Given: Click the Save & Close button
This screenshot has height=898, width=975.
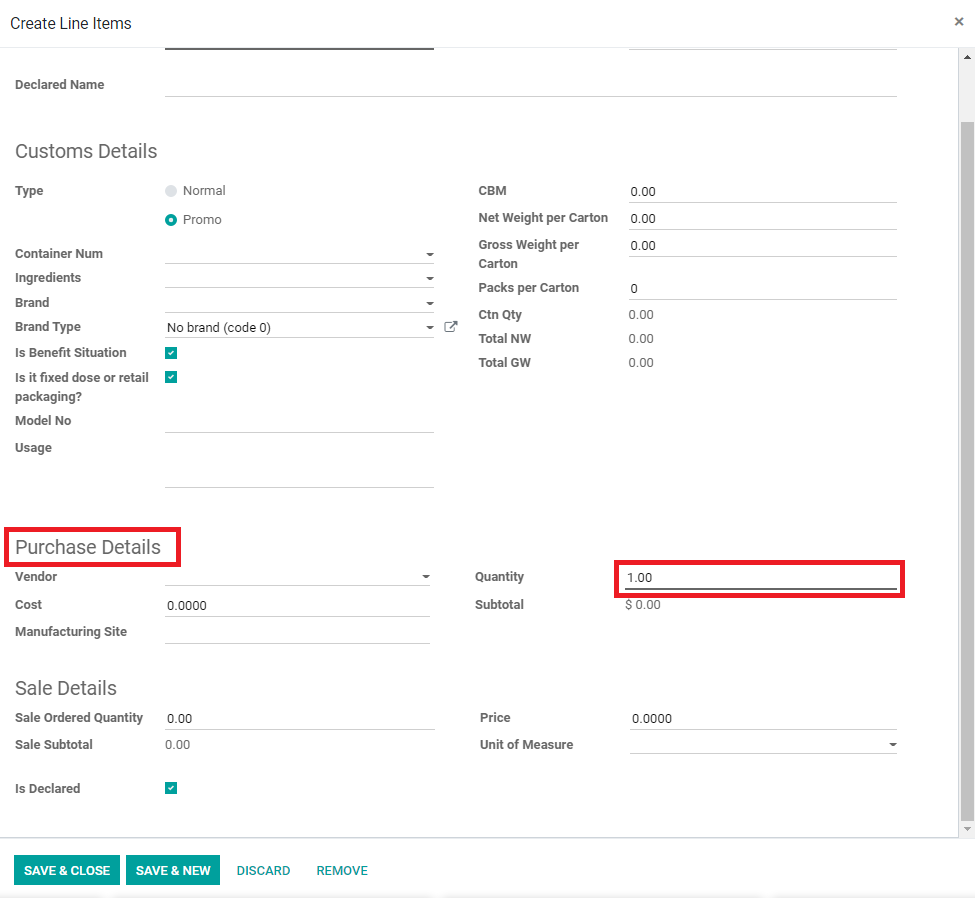Looking at the screenshot, I should 67,870.
